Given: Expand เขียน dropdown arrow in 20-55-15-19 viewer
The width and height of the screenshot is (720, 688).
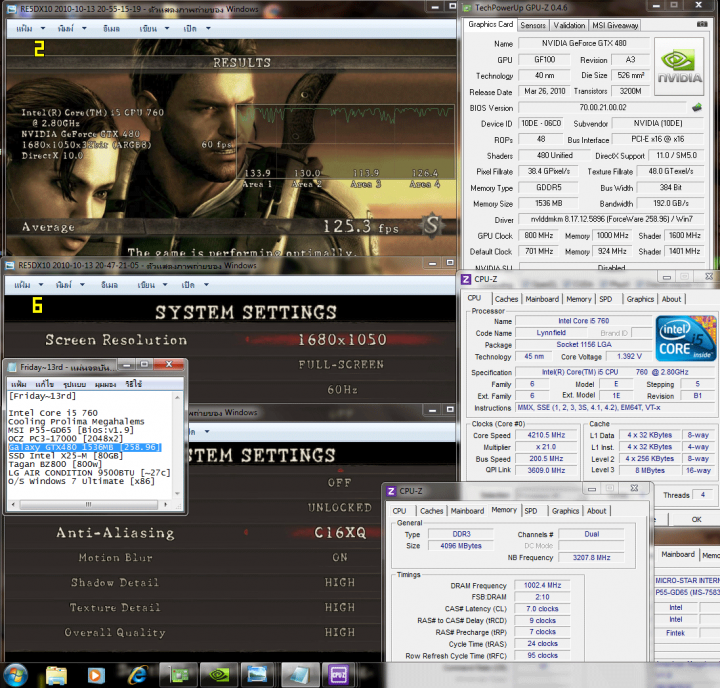Looking at the screenshot, I should pos(167,28).
